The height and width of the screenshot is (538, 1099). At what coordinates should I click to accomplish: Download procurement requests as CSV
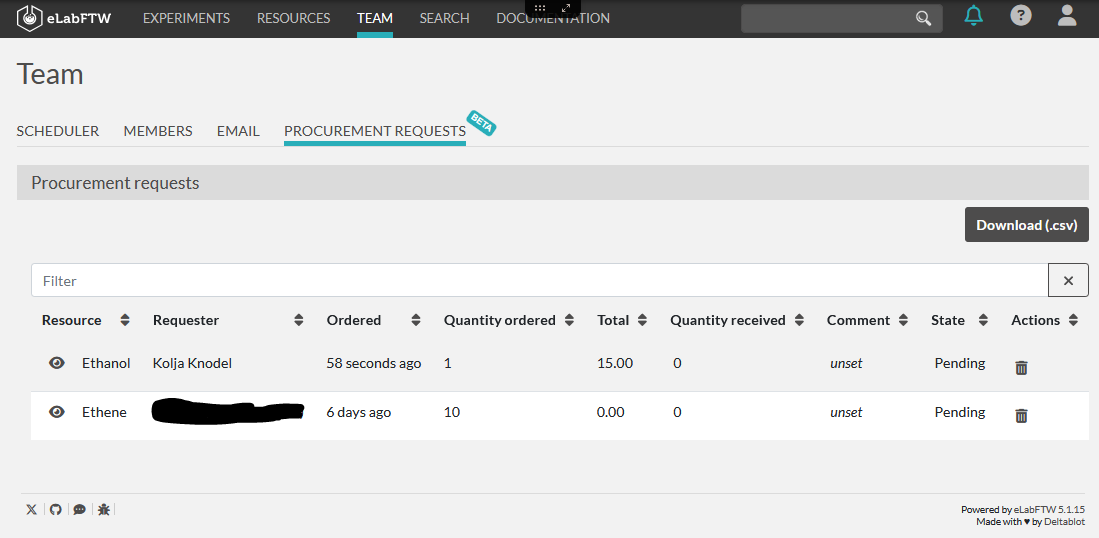pos(1026,225)
